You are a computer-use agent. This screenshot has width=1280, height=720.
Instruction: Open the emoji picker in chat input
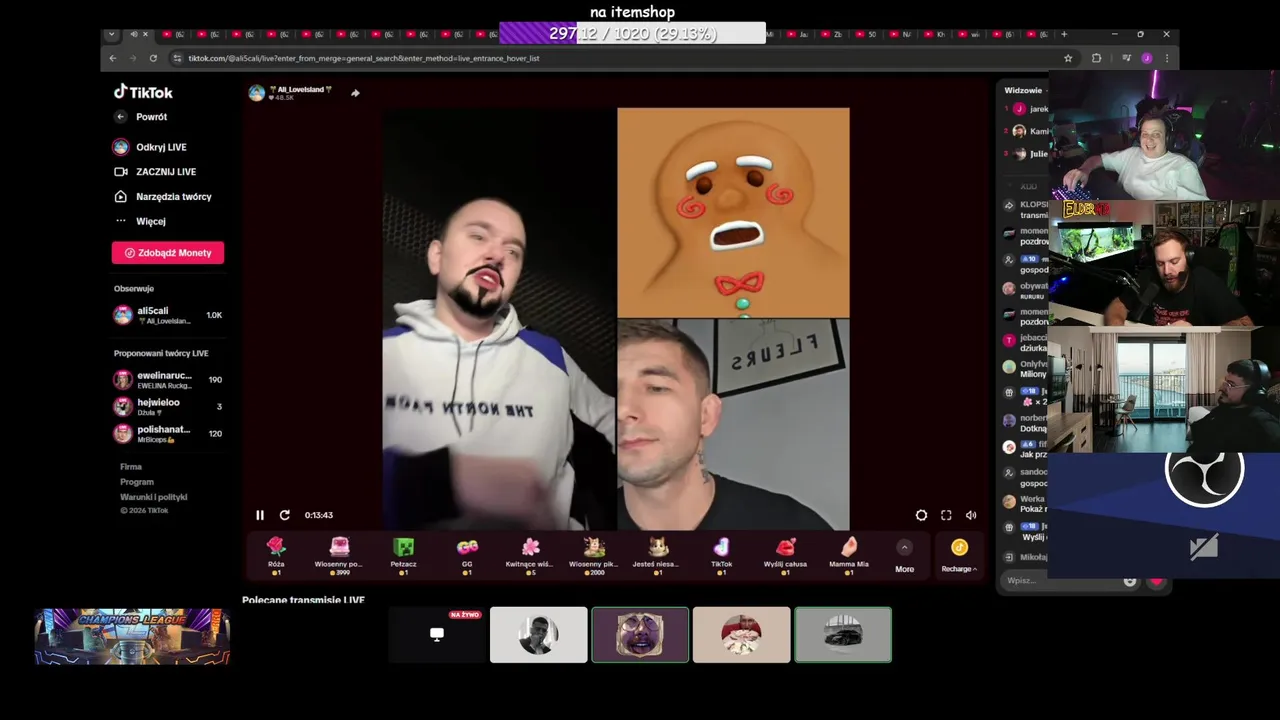click(1130, 581)
